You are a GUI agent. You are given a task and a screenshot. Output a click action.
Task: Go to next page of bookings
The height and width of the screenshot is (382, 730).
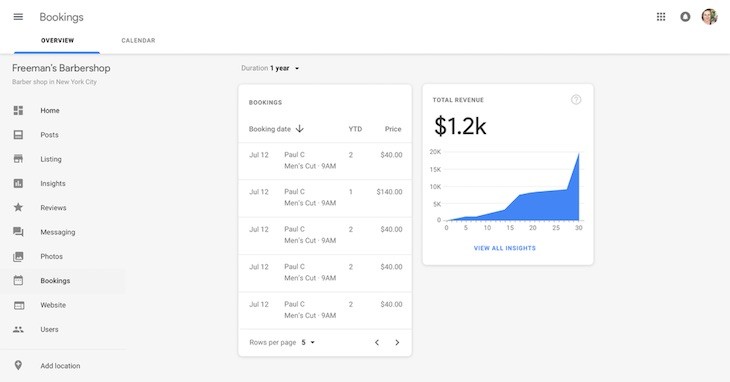click(397, 342)
